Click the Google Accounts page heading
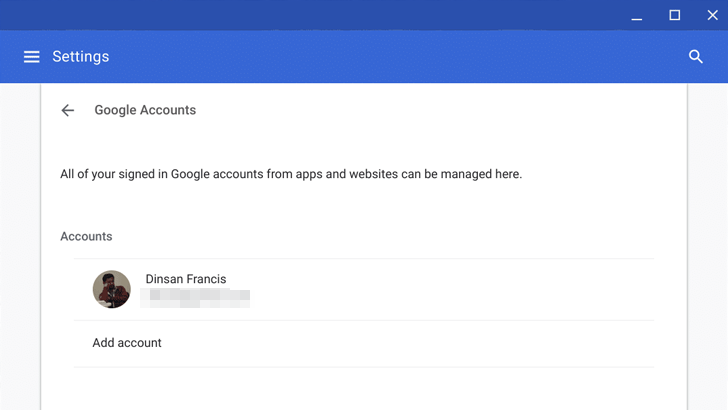The width and height of the screenshot is (728, 410). pos(145,110)
